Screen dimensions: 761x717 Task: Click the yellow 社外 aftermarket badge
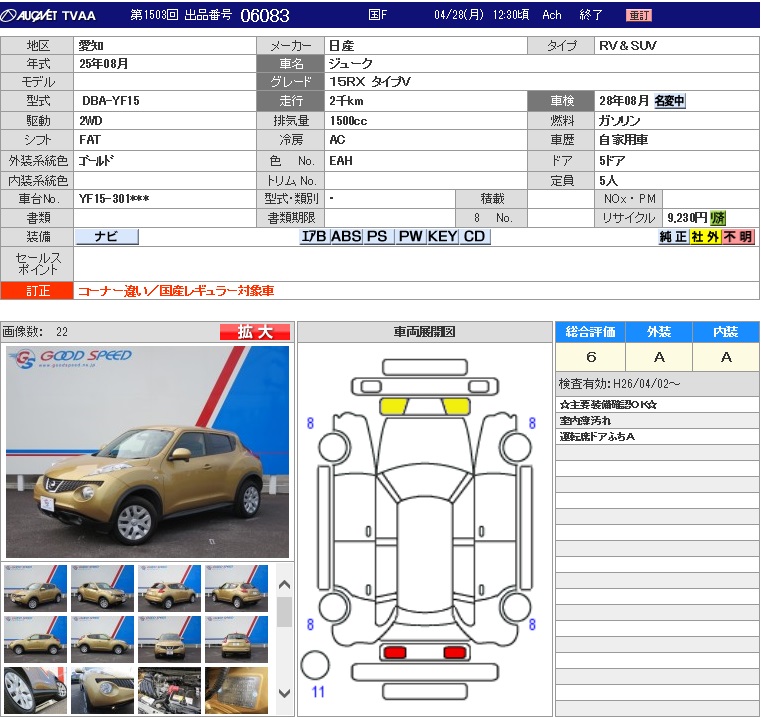click(705, 237)
